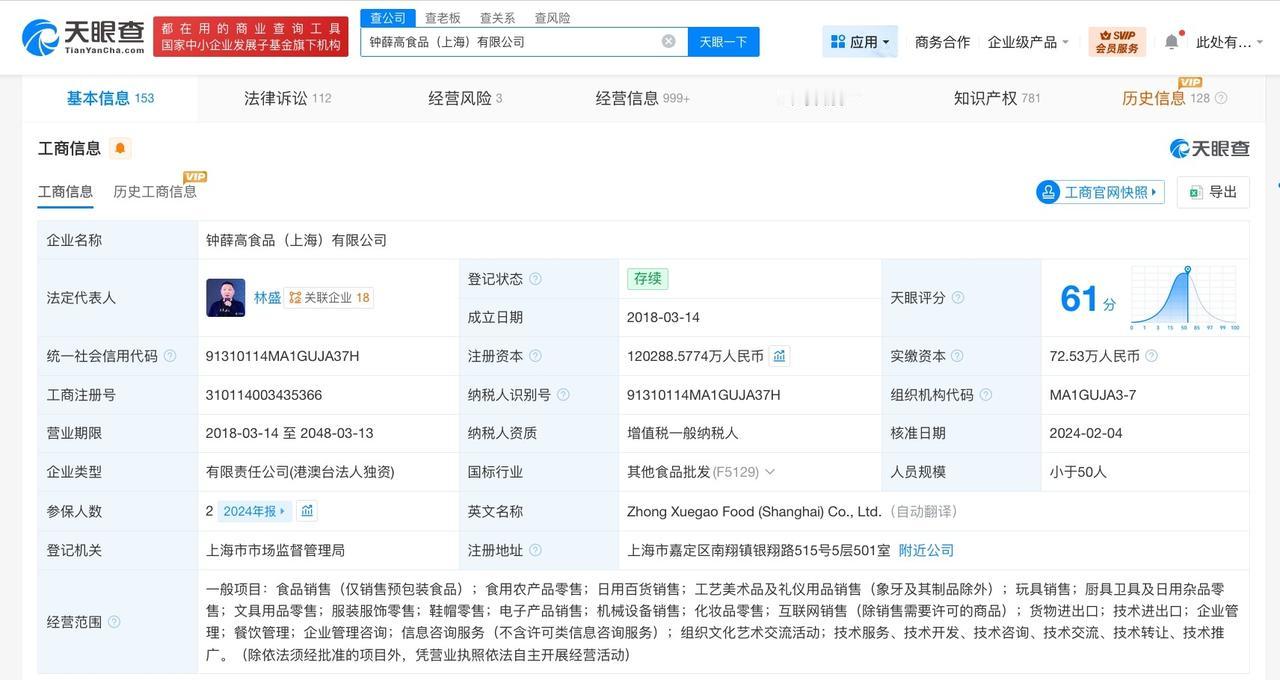Image resolution: width=1280 pixels, height=680 pixels.
Task: Click the TianYanCha logo in header
Action: [83, 37]
